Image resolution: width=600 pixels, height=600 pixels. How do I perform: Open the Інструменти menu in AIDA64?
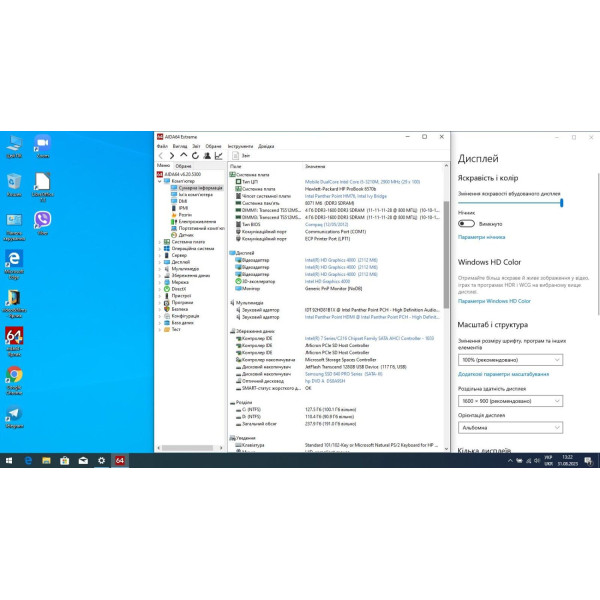[x=240, y=146]
